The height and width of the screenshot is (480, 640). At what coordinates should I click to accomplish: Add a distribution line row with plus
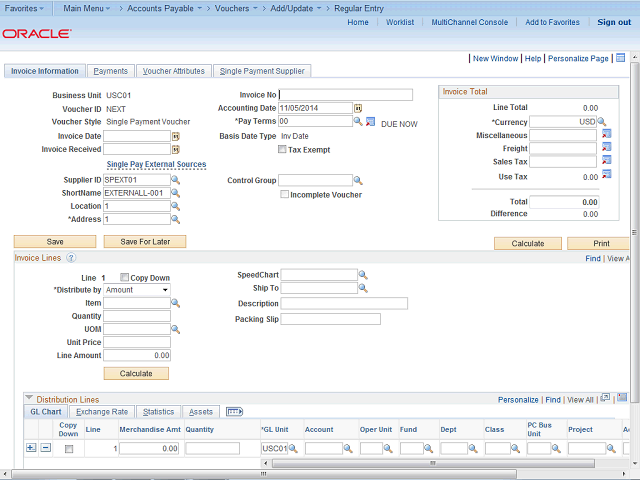click(30, 448)
